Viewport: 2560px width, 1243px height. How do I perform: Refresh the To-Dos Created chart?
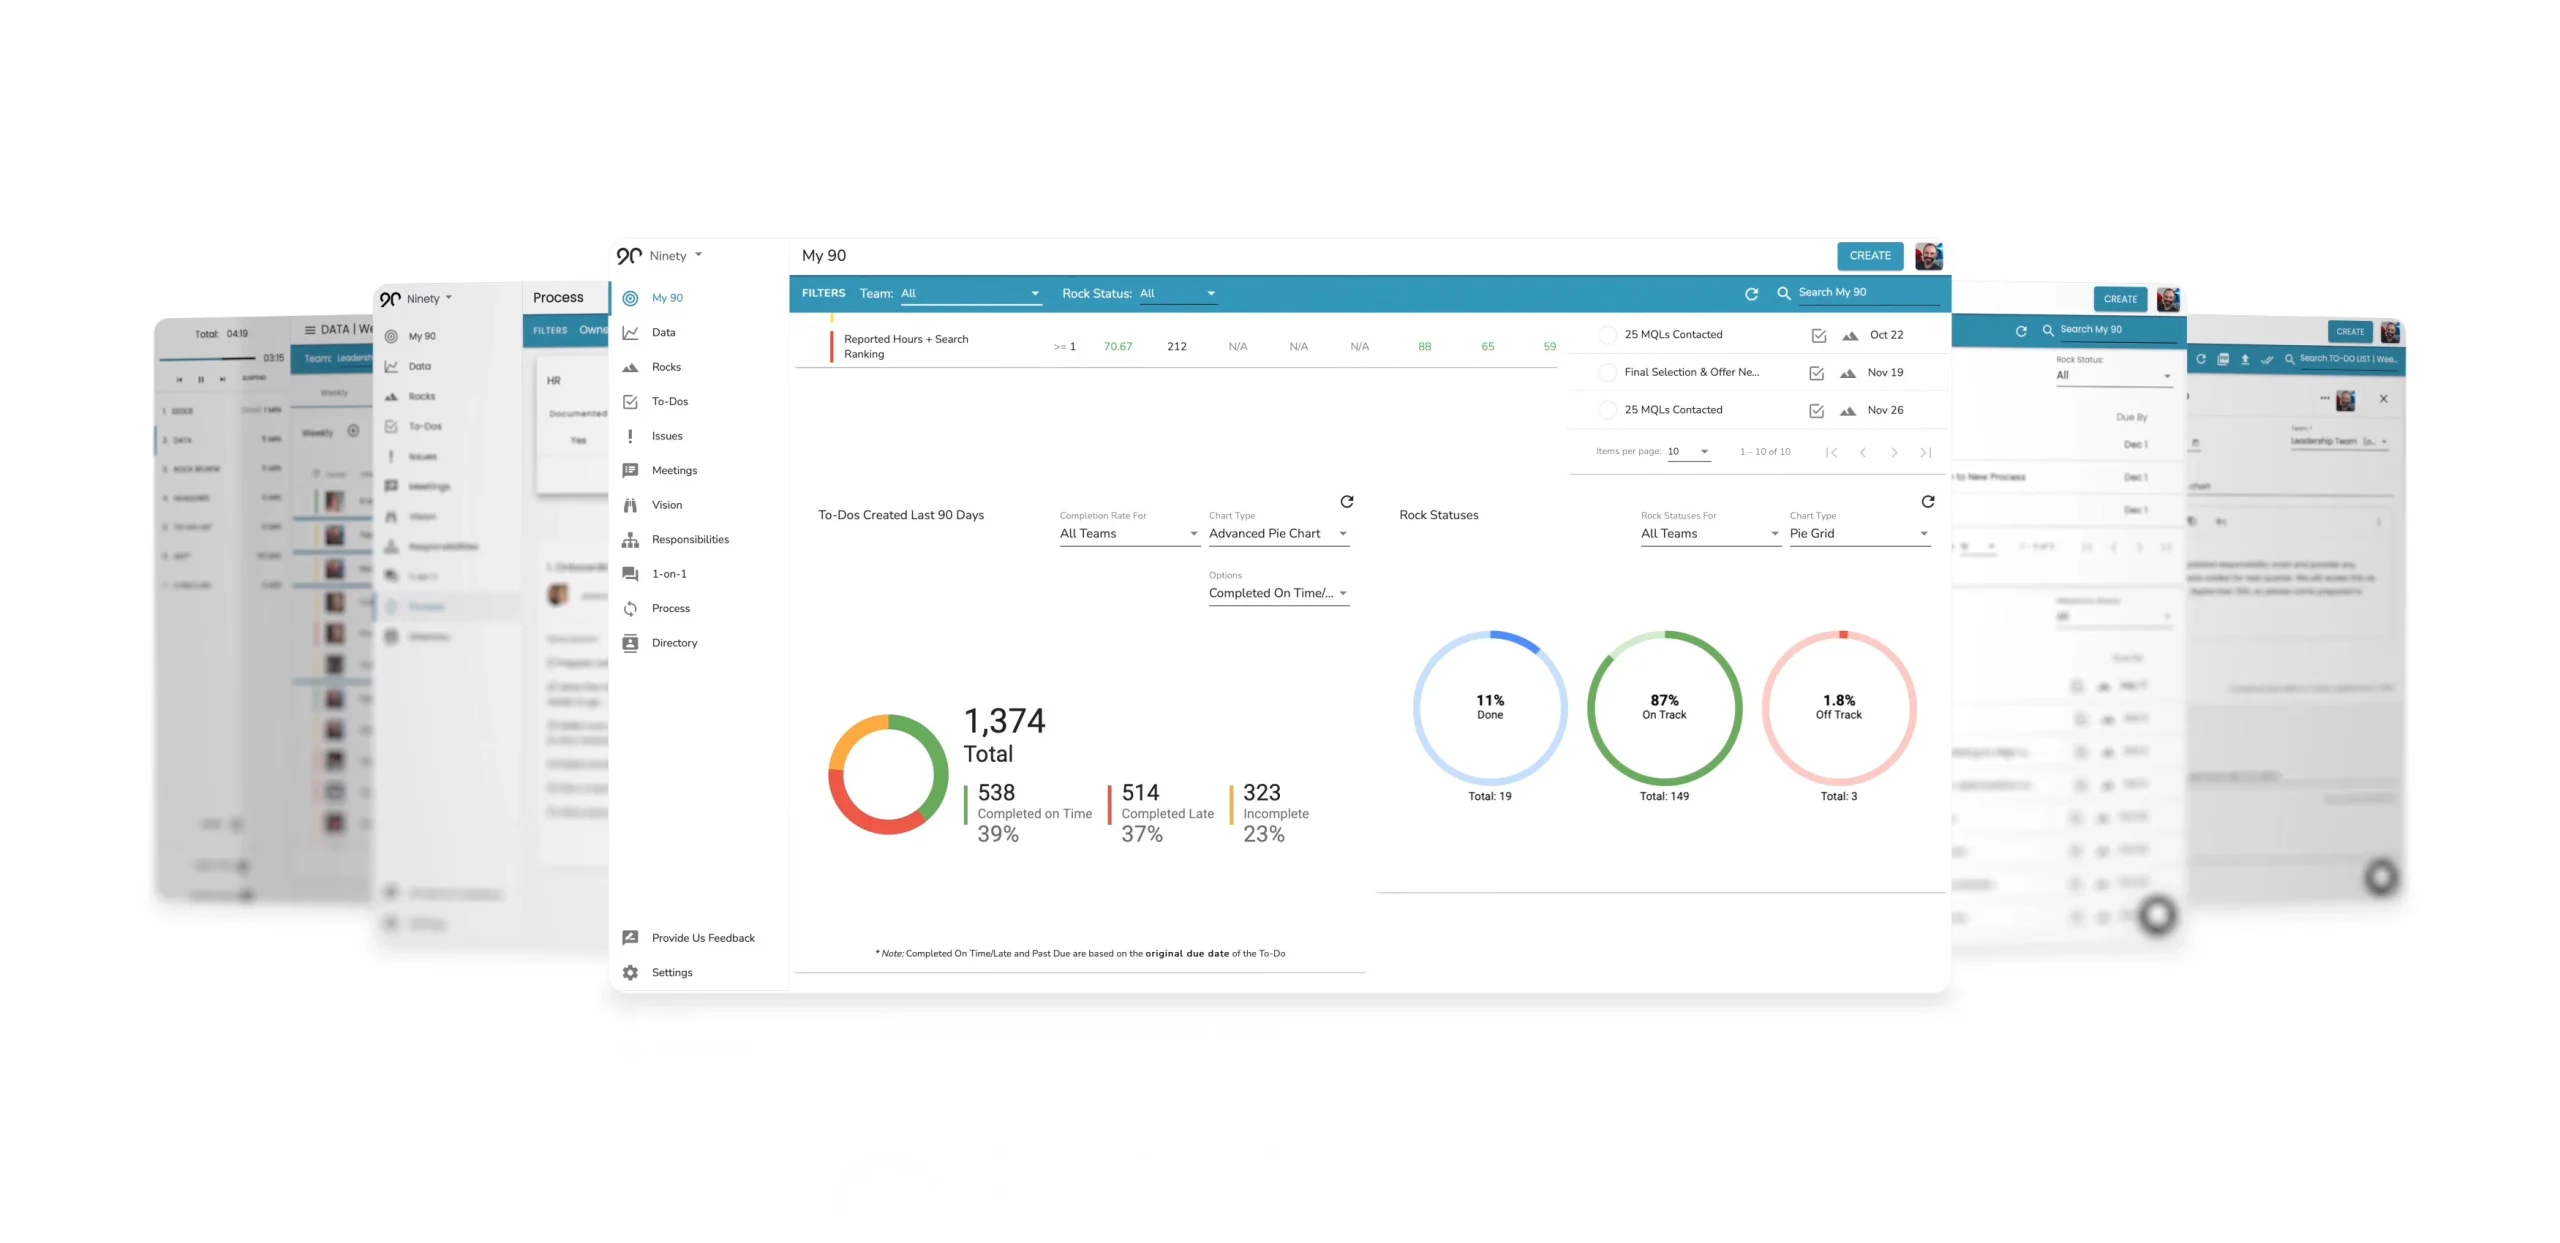(1346, 502)
